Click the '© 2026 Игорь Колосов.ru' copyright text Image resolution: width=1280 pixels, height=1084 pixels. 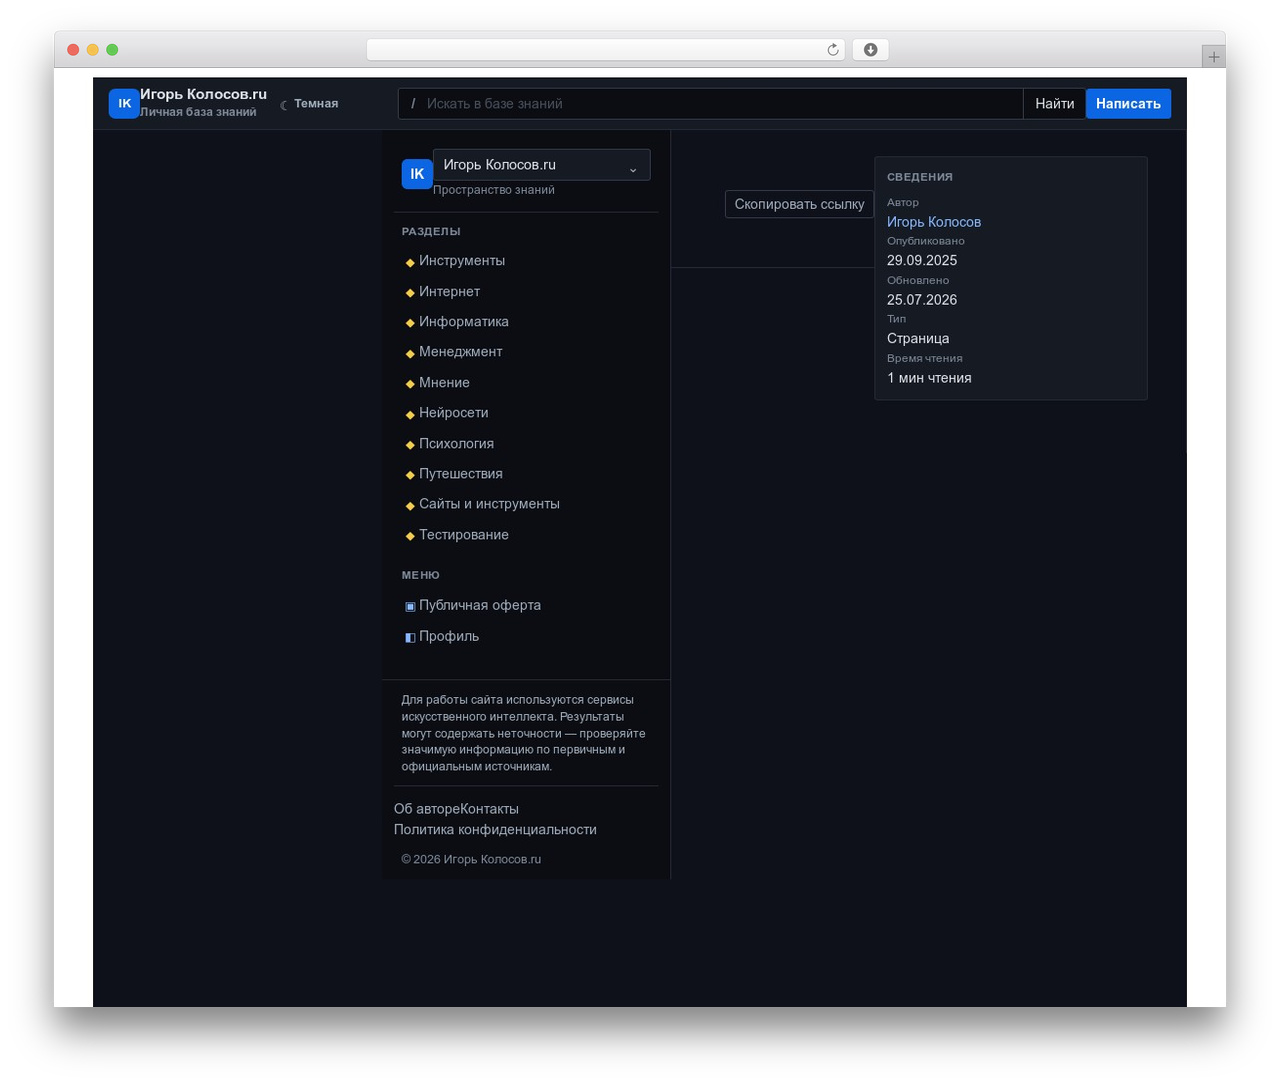(471, 859)
